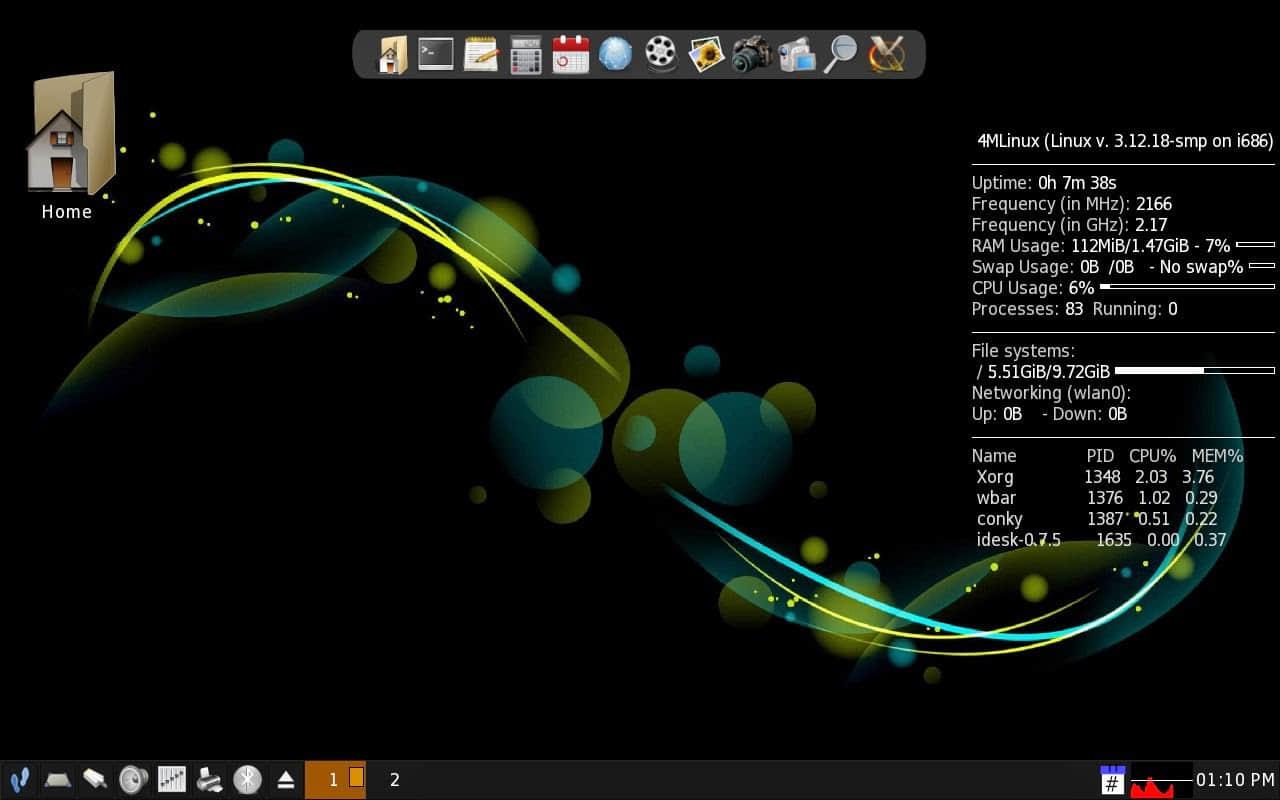
Task: Click the Bluetooth icon in taskbar
Action: point(247,779)
